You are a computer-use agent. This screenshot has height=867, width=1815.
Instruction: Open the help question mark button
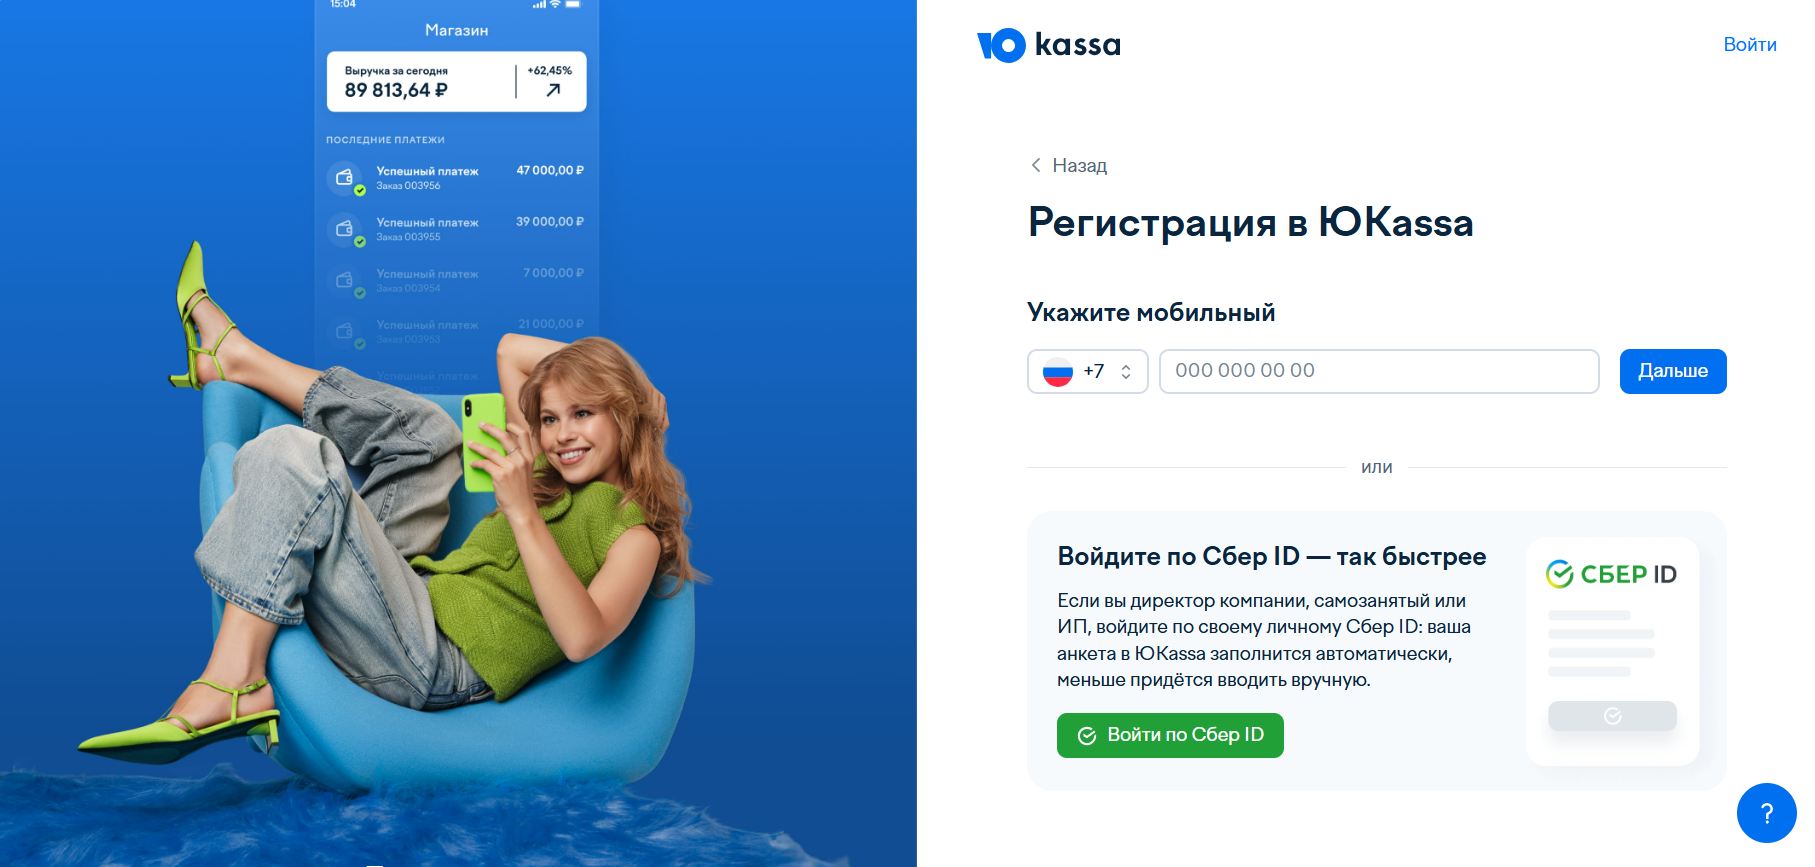pos(1766,813)
